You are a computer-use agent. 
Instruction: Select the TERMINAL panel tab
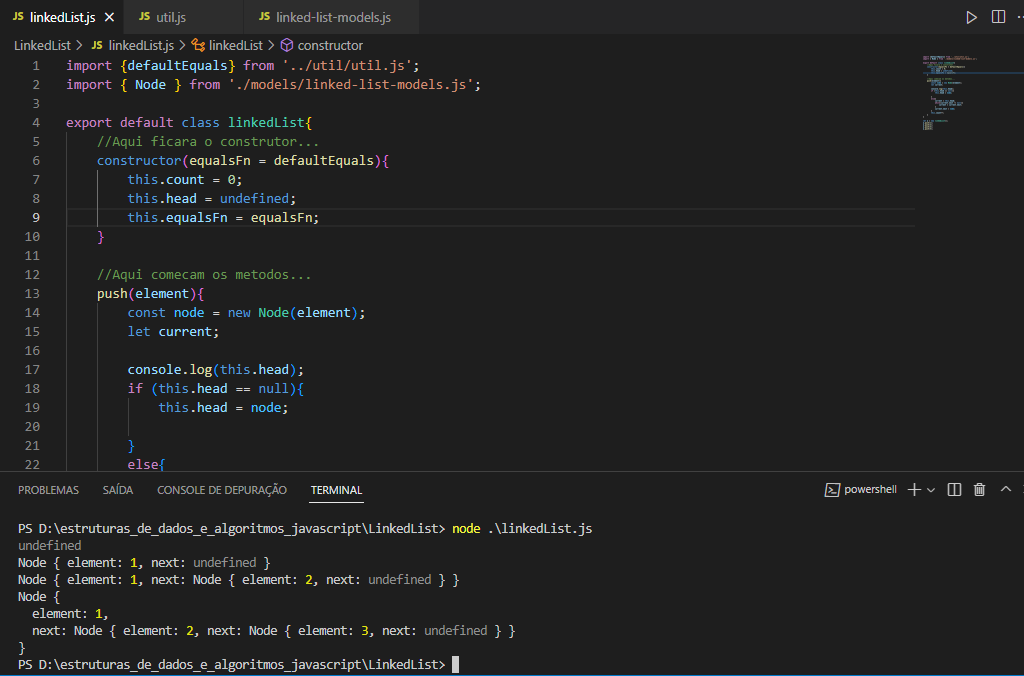pos(336,490)
